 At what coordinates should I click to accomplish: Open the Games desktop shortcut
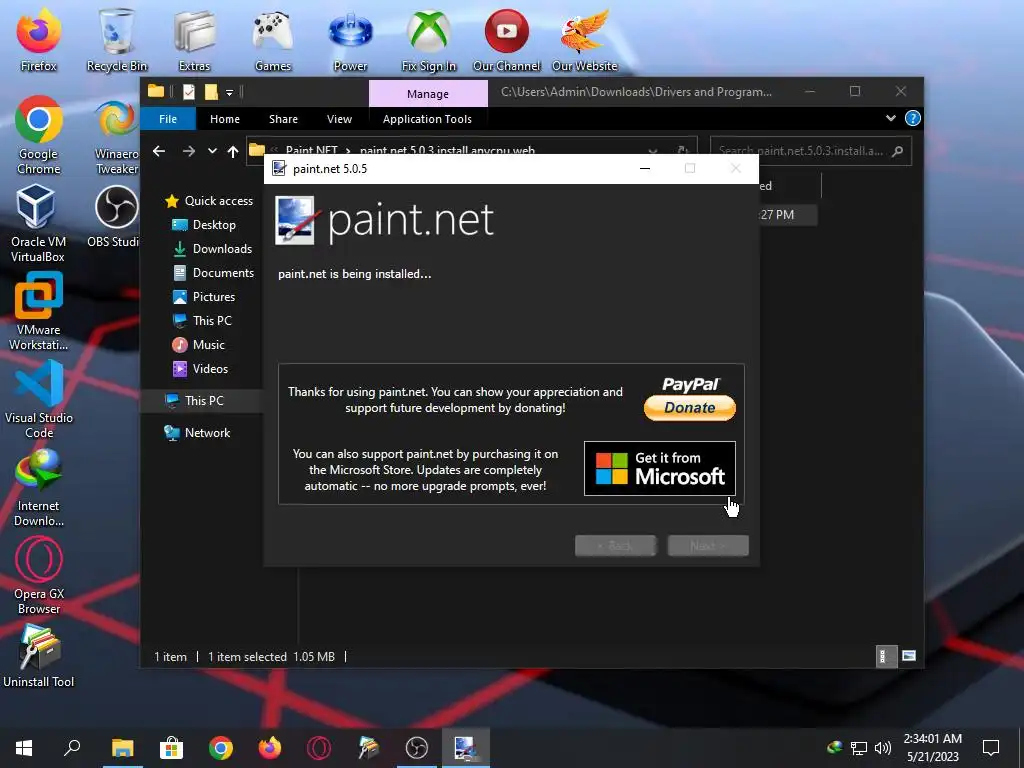point(273,39)
